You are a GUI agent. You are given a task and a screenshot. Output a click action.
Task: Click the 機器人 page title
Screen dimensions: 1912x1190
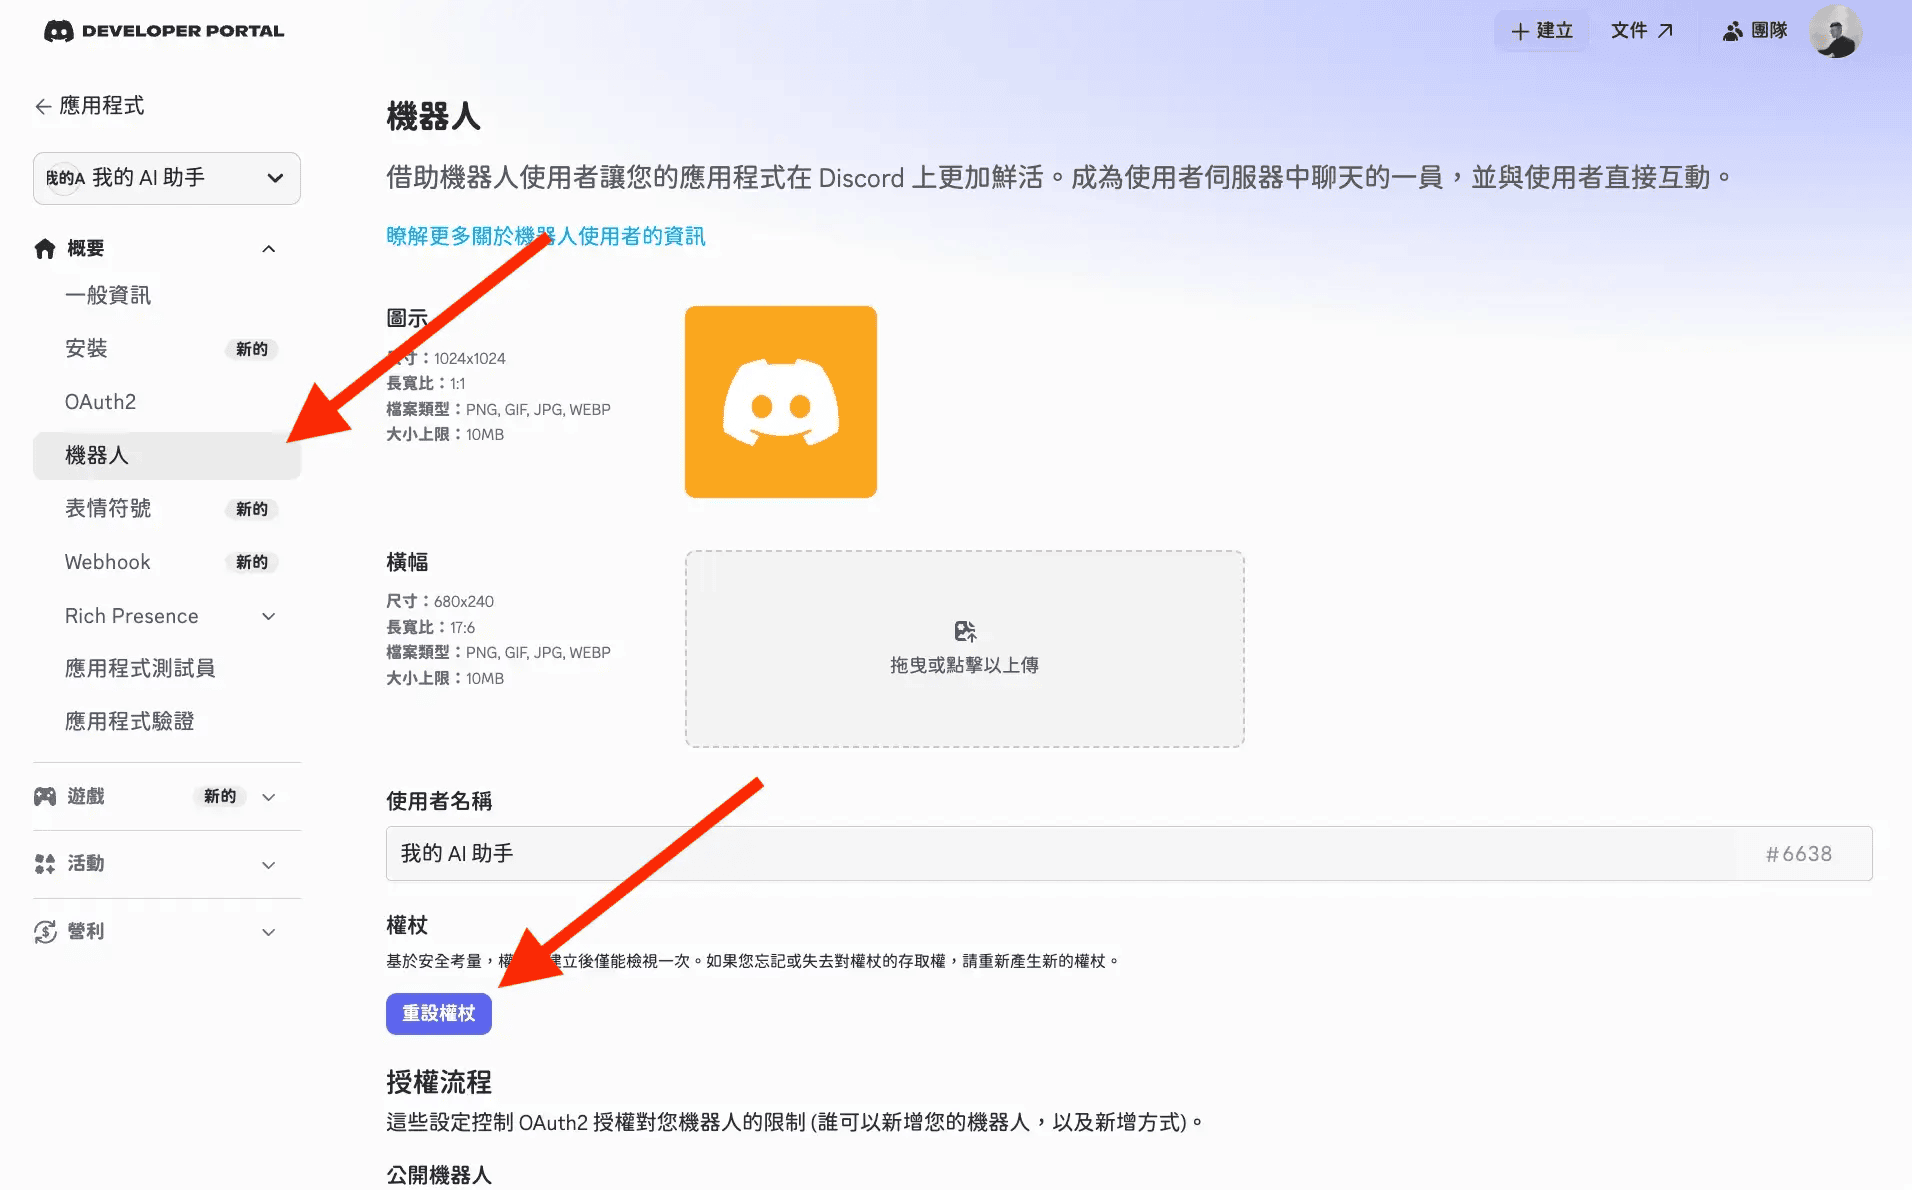coord(434,117)
